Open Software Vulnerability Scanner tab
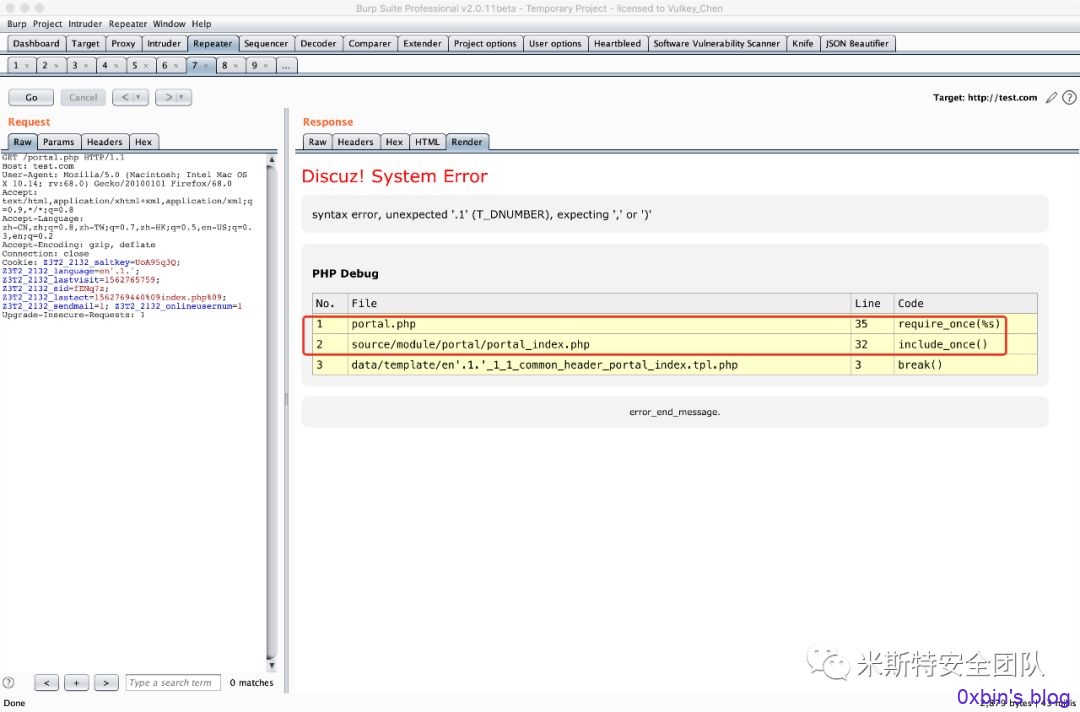Viewport: 1080px width, 712px height. click(717, 43)
